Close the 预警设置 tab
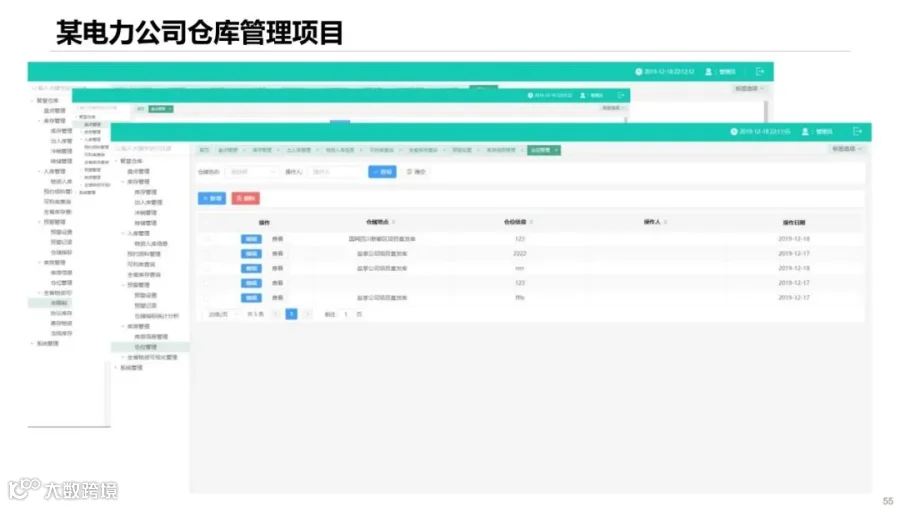This screenshot has height=507, width=900. click(478, 150)
